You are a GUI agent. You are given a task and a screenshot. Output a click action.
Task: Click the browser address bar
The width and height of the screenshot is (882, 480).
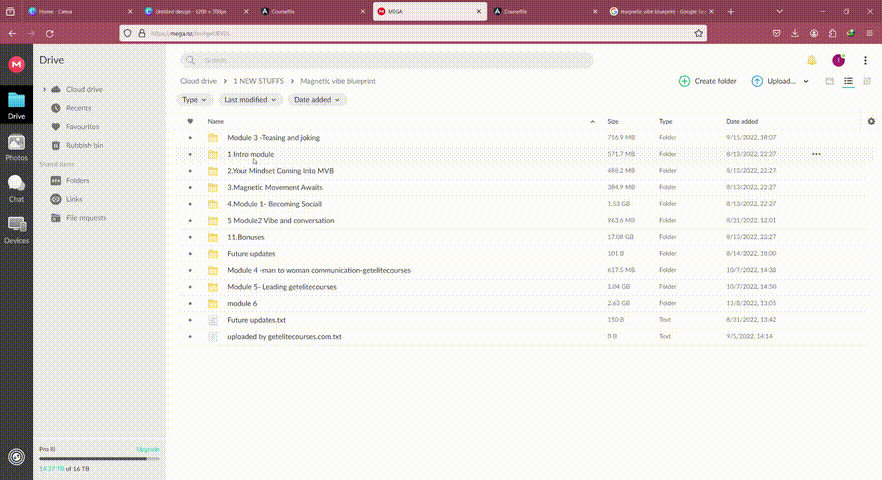pyautogui.click(x=413, y=34)
